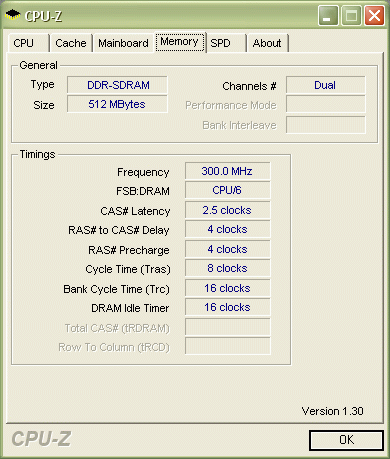Click the Bank Cycle Time (Trc) label
Image resolution: width=390 pixels, height=459 pixels.
tap(116, 289)
